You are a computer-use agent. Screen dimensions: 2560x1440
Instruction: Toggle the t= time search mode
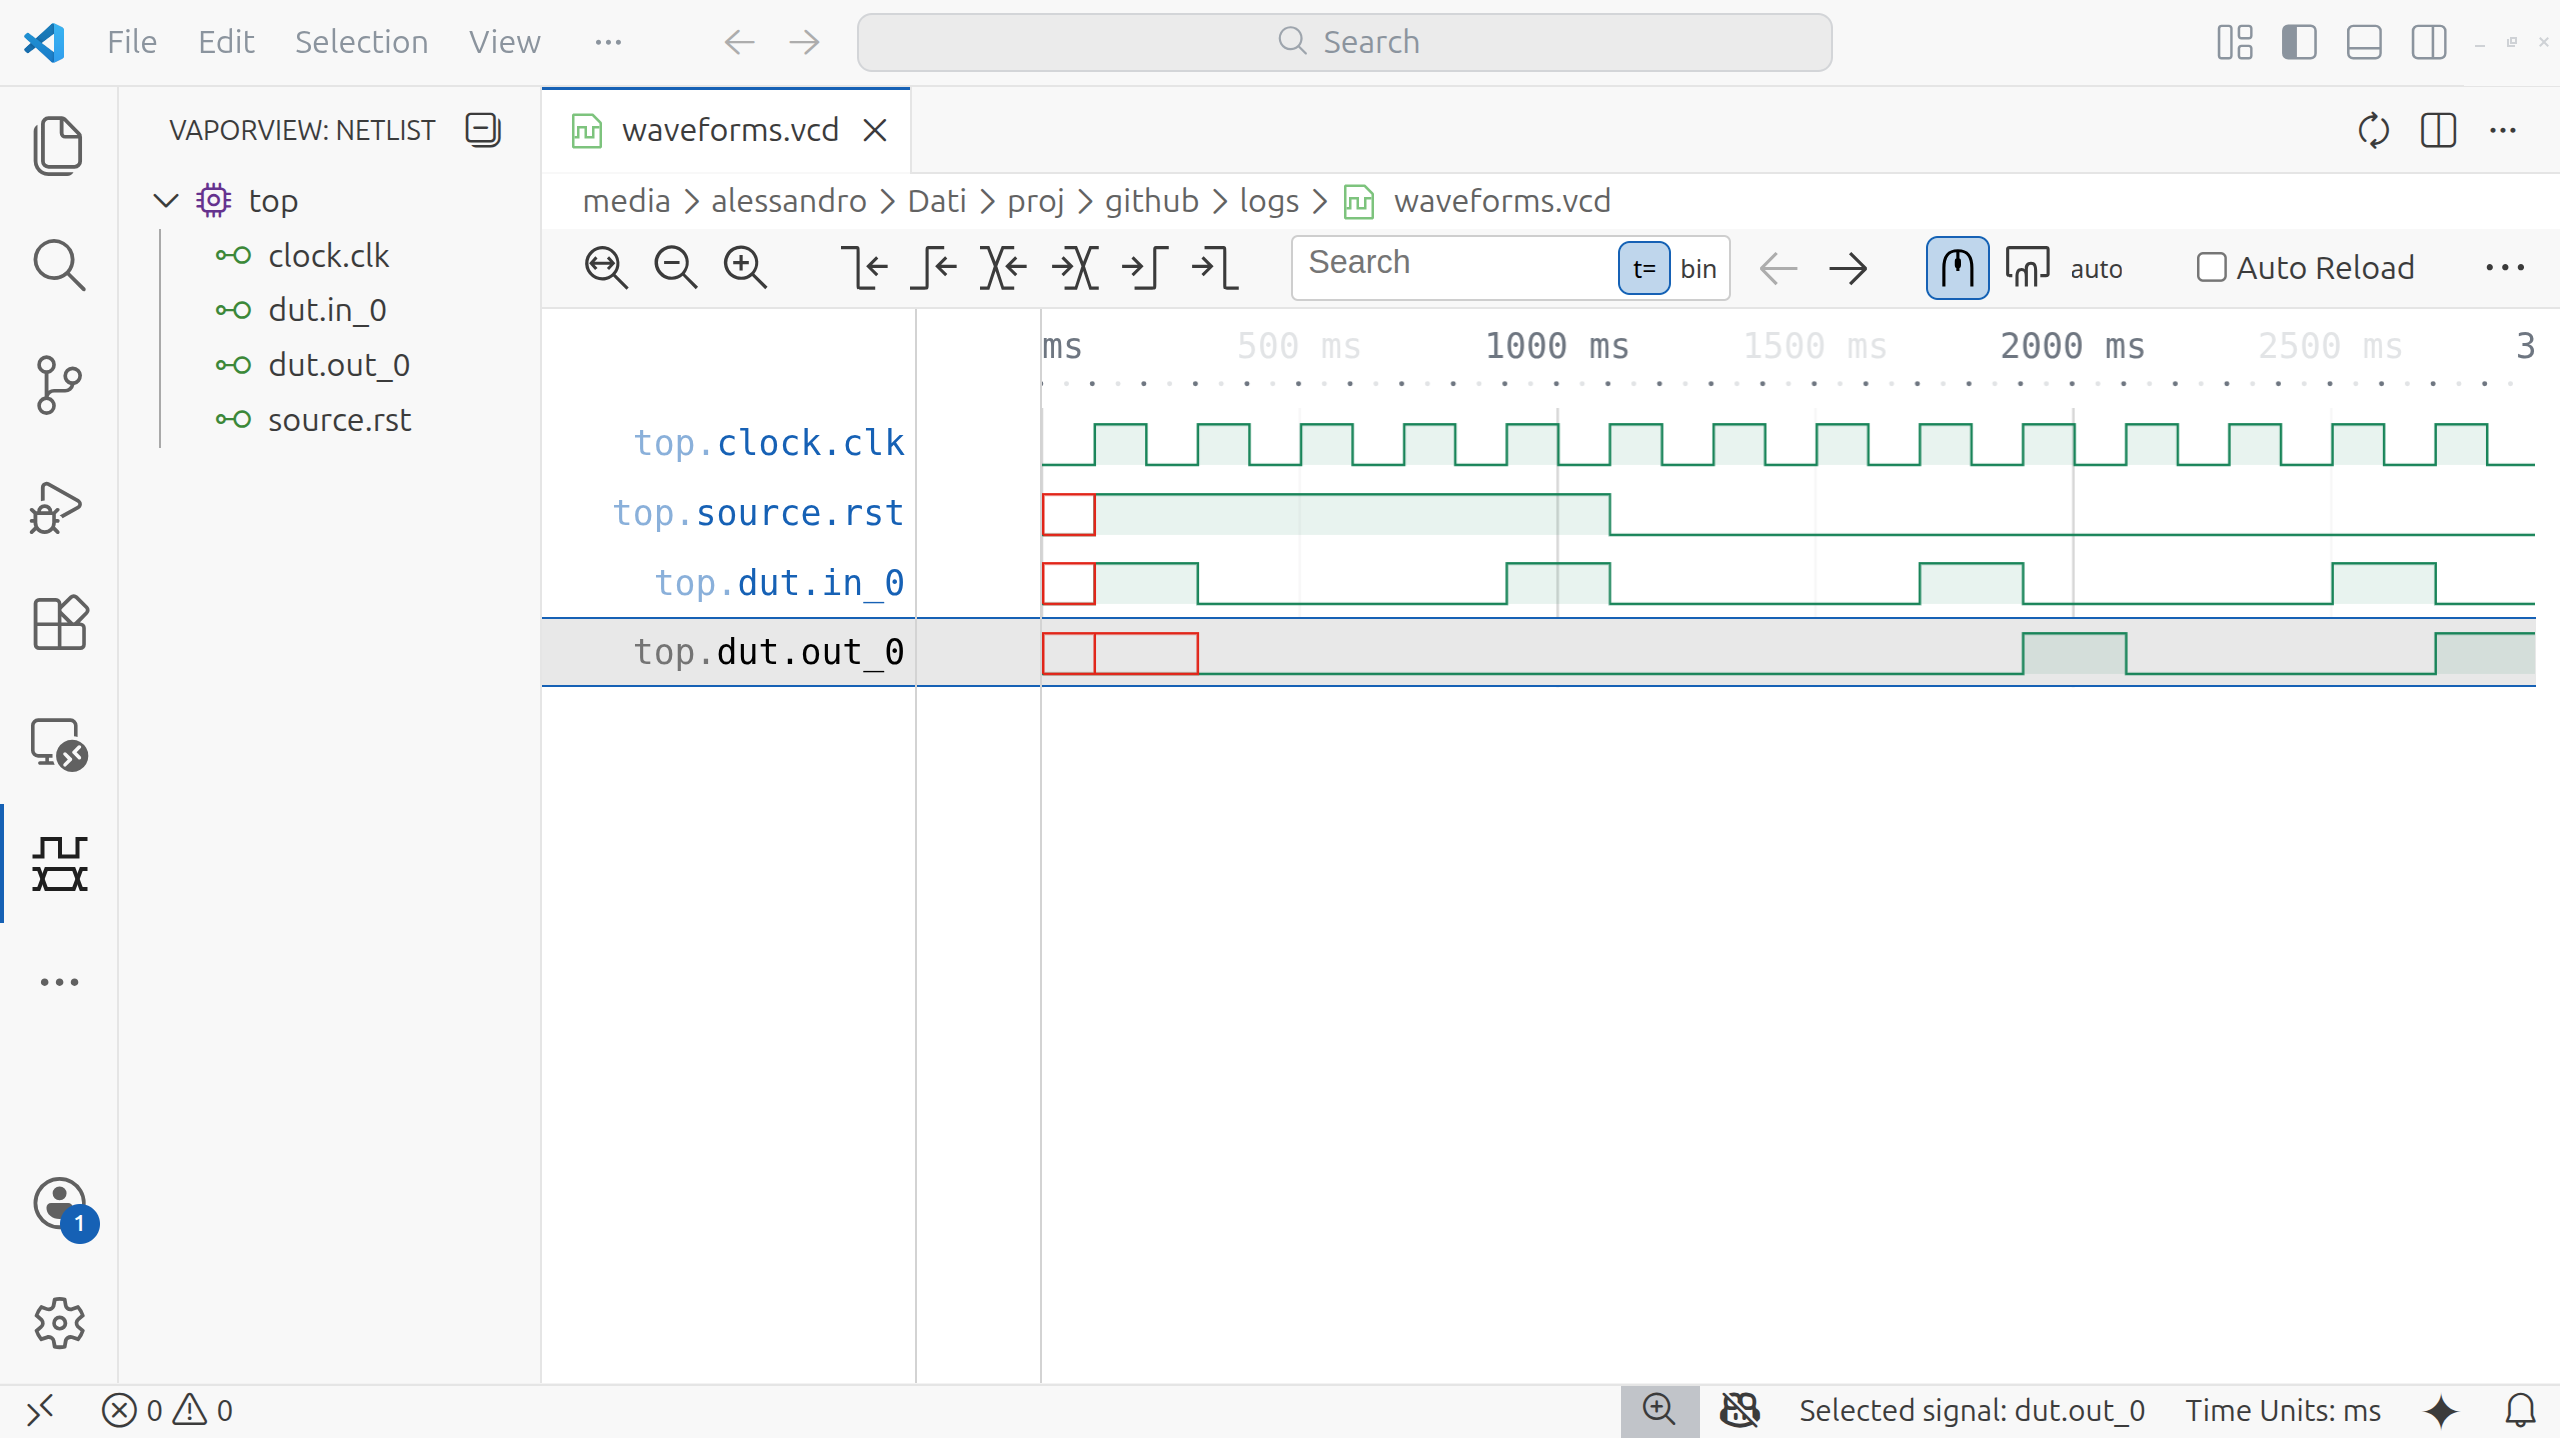pos(1643,268)
